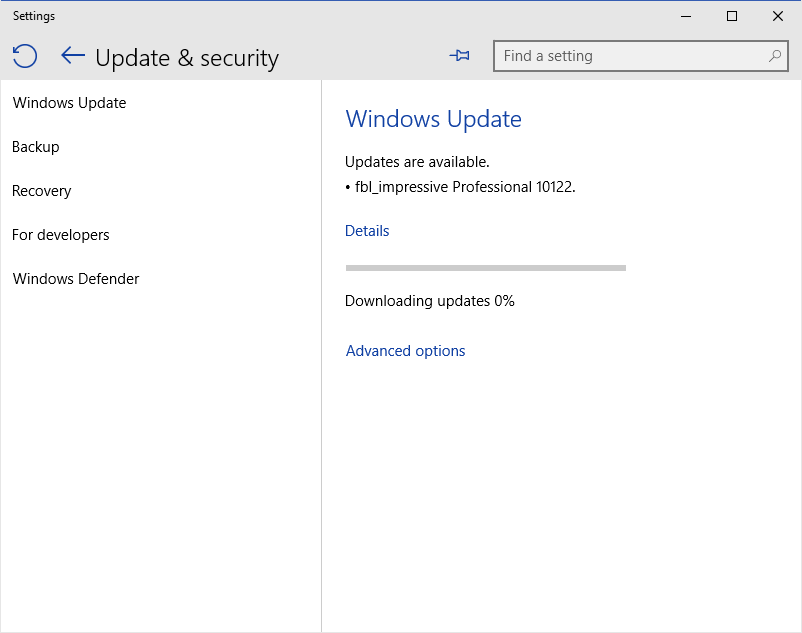Maximize the Settings window
Screen dimensions: 802x633
coord(732,16)
